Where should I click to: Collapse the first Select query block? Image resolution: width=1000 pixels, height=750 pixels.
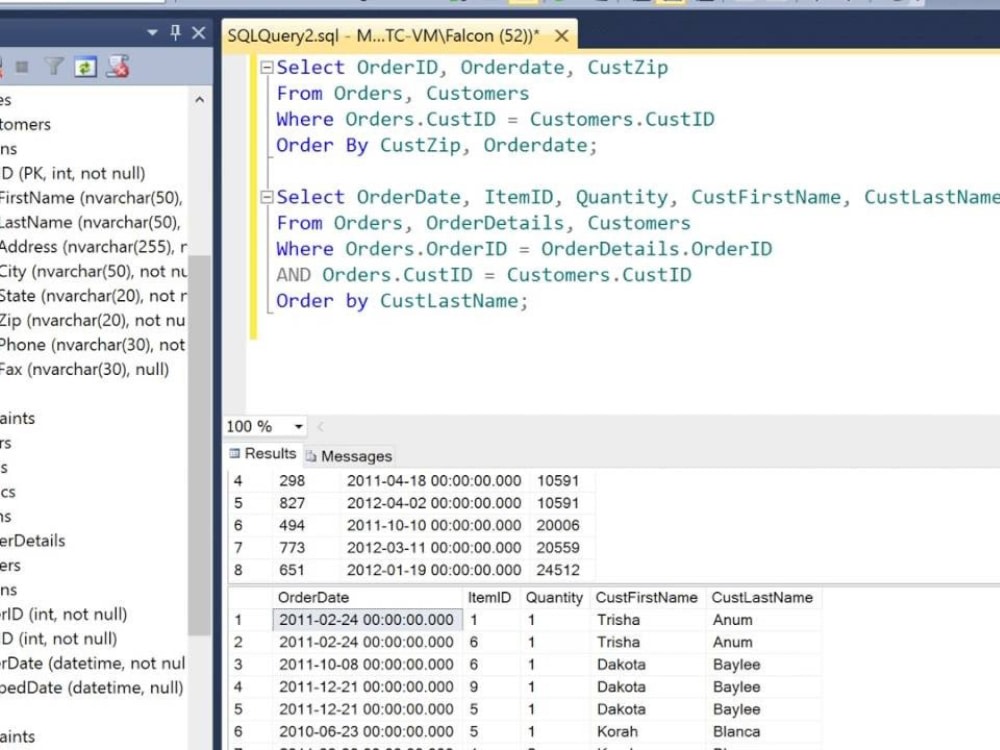coord(267,67)
